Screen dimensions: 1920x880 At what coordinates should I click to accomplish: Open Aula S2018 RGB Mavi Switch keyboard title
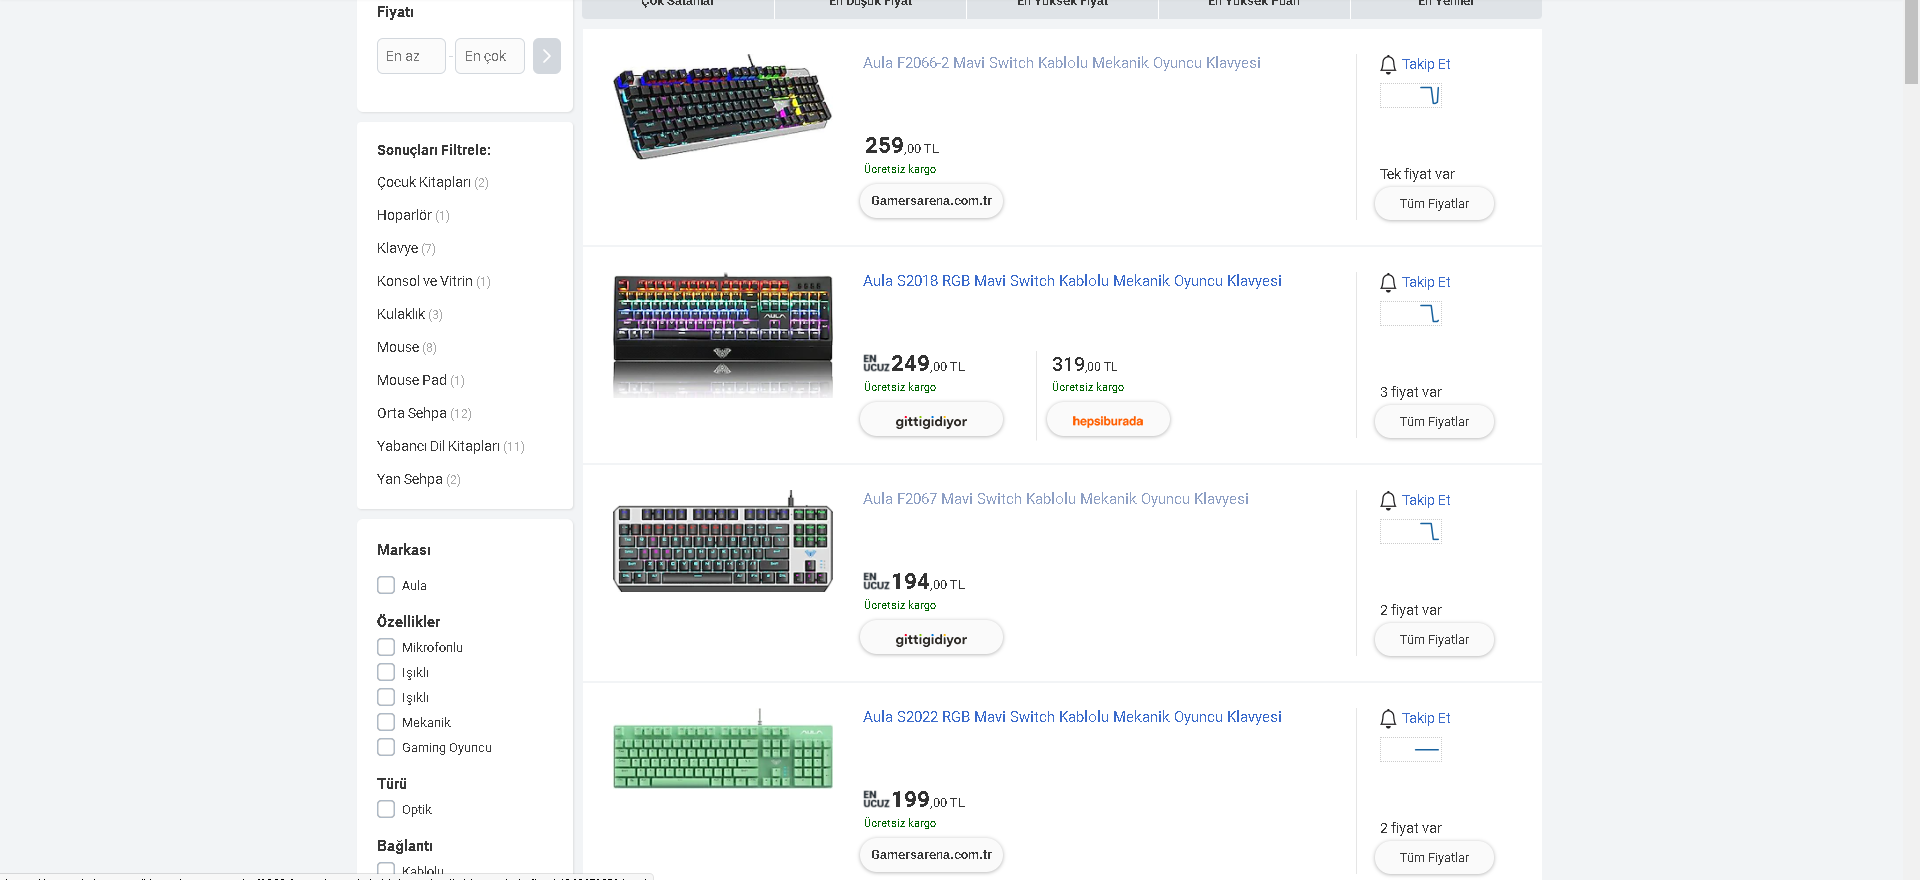click(x=1072, y=281)
